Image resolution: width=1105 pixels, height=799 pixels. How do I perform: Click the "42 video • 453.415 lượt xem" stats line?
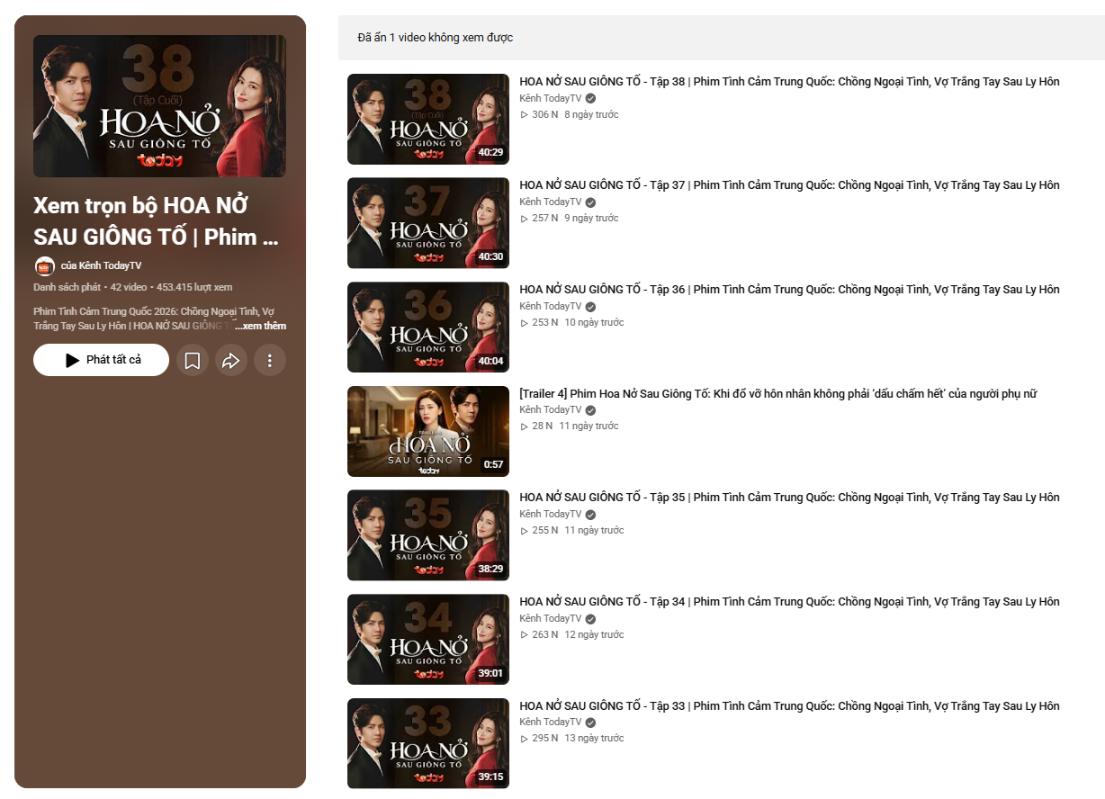click(171, 287)
